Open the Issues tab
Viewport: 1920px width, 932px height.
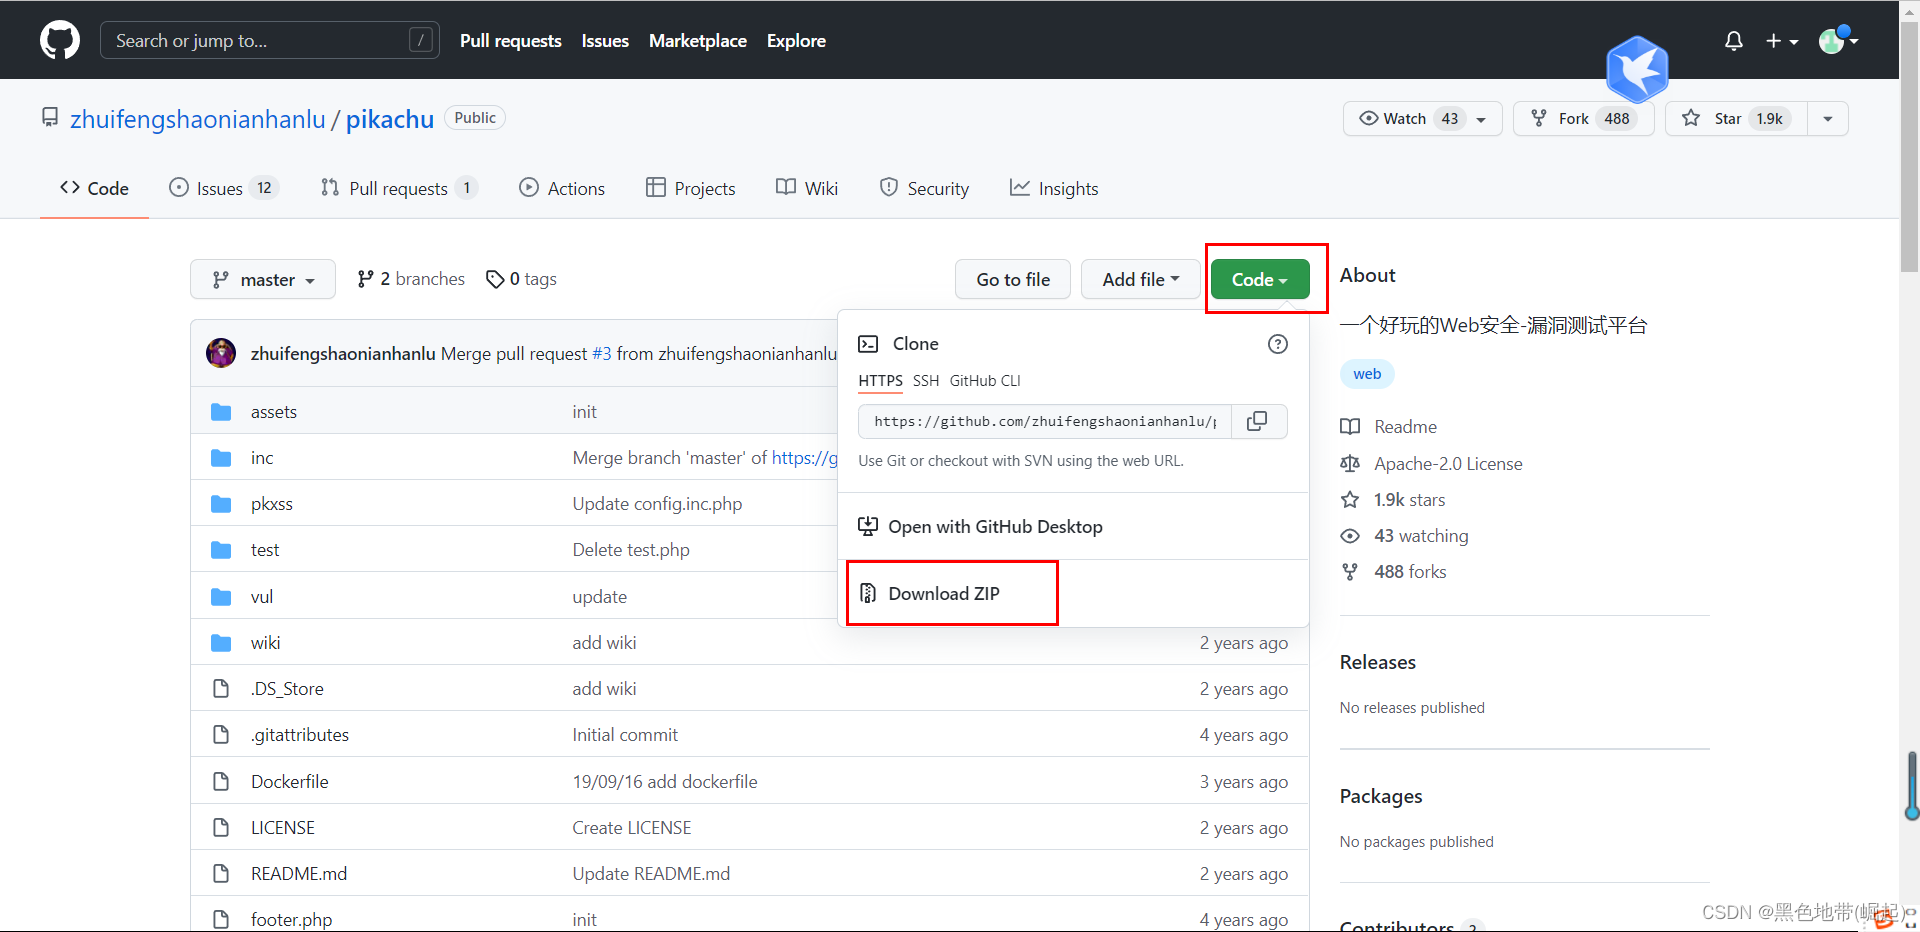click(223, 188)
